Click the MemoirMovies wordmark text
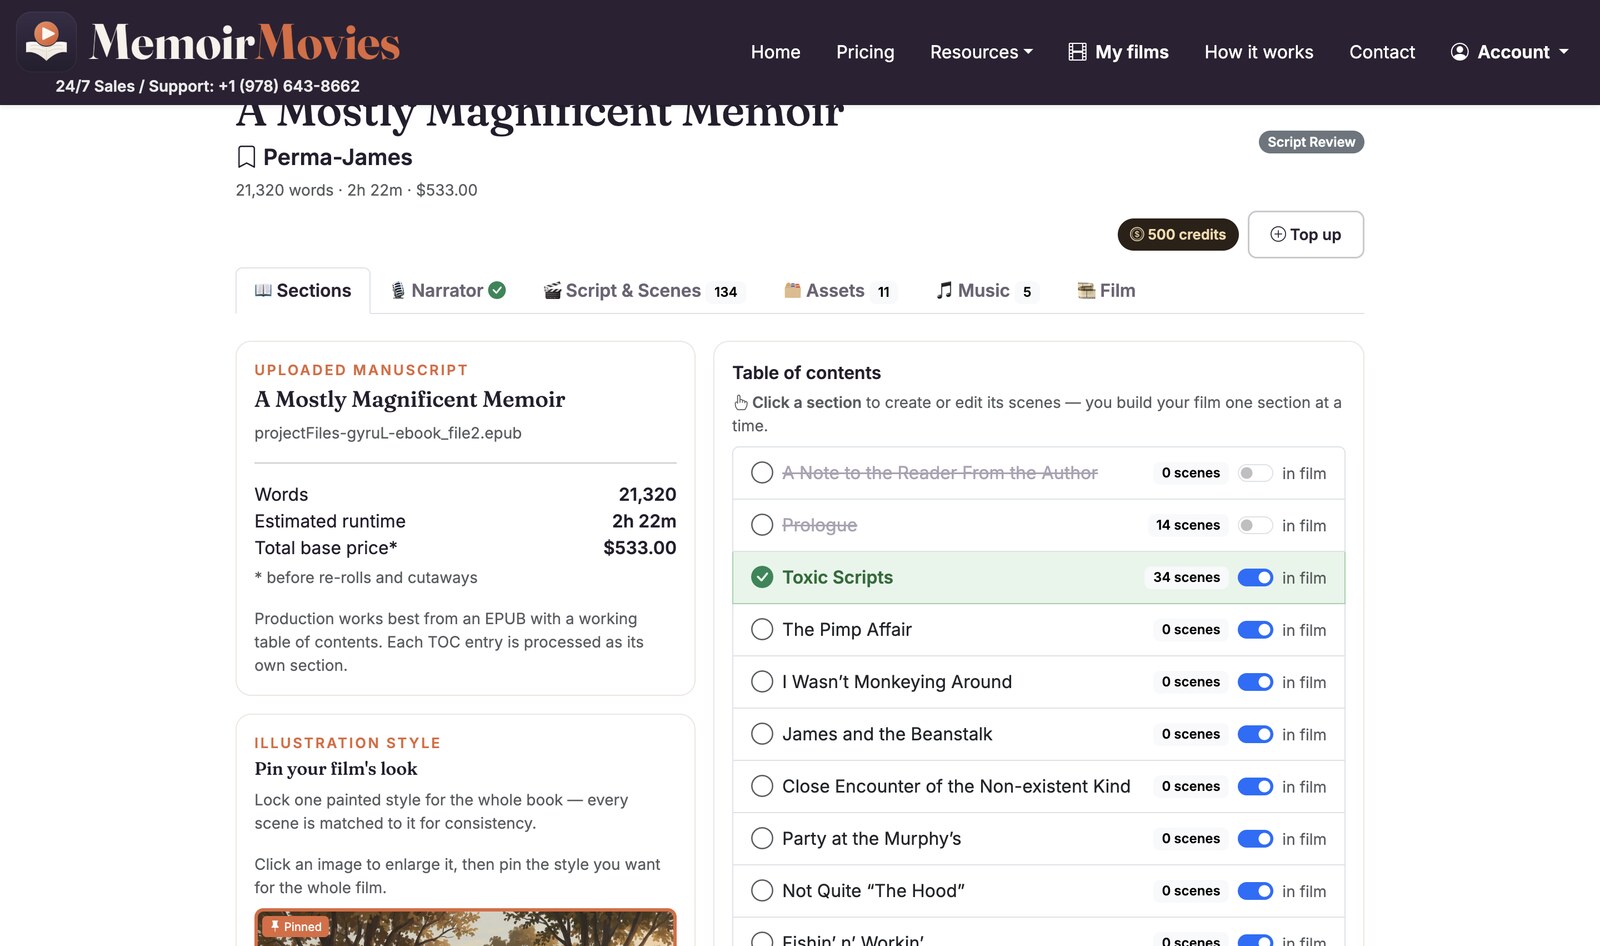Viewport: 1600px width, 946px height. pyautogui.click(x=245, y=43)
